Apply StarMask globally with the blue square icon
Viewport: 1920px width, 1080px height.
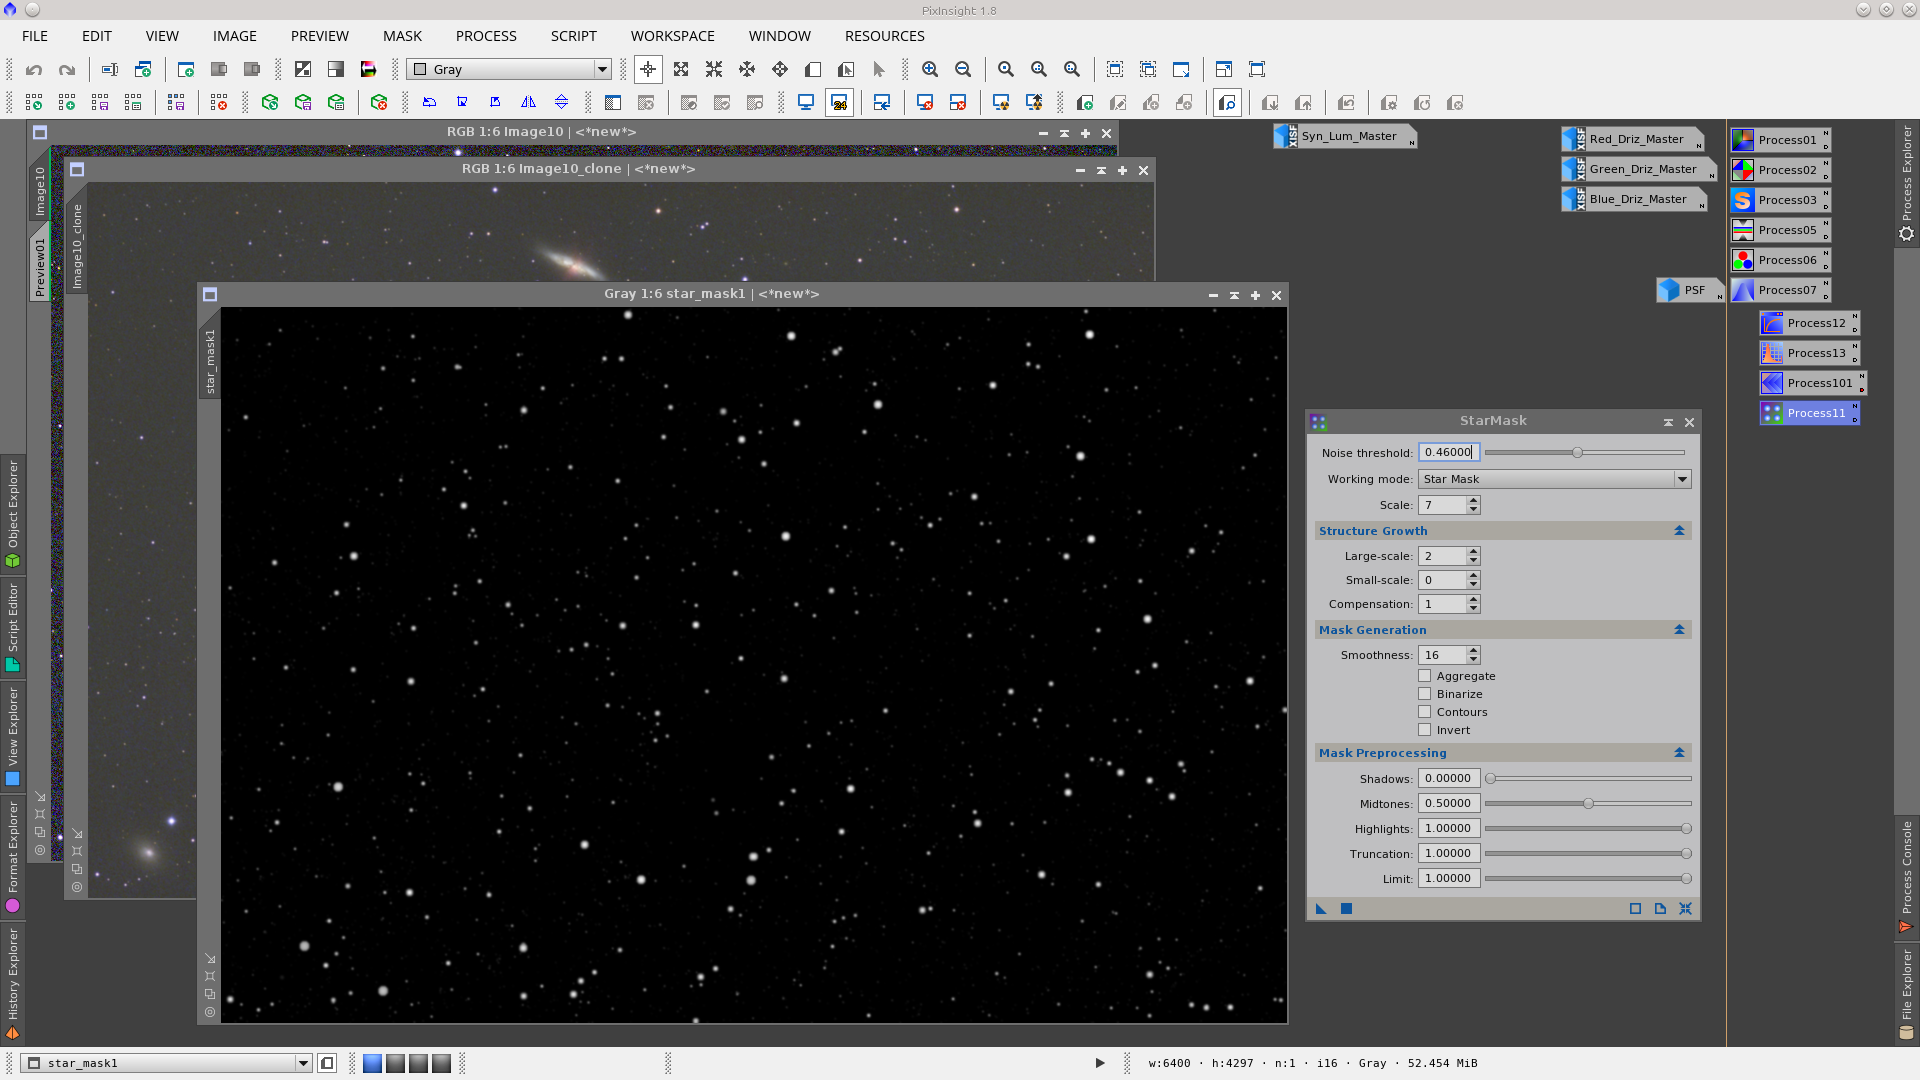click(1346, 909)
